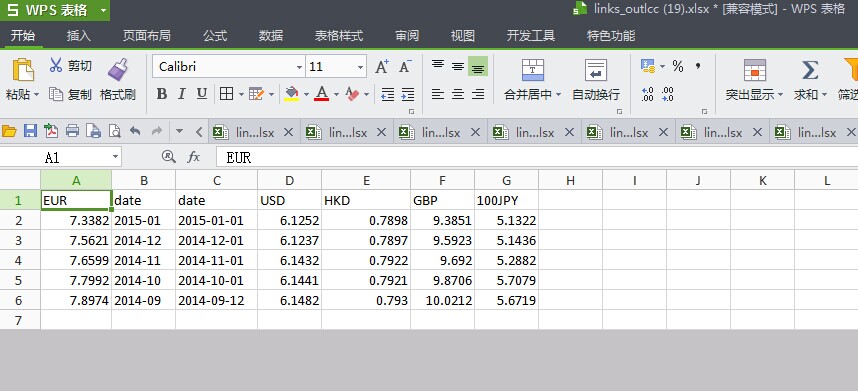Toggle bold formatting
858x391 pixels.
pos(161,94)
